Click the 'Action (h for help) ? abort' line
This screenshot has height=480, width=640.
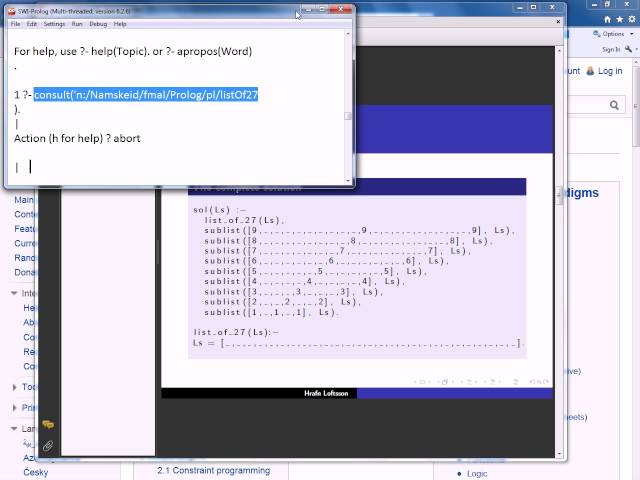coord(77,138)
